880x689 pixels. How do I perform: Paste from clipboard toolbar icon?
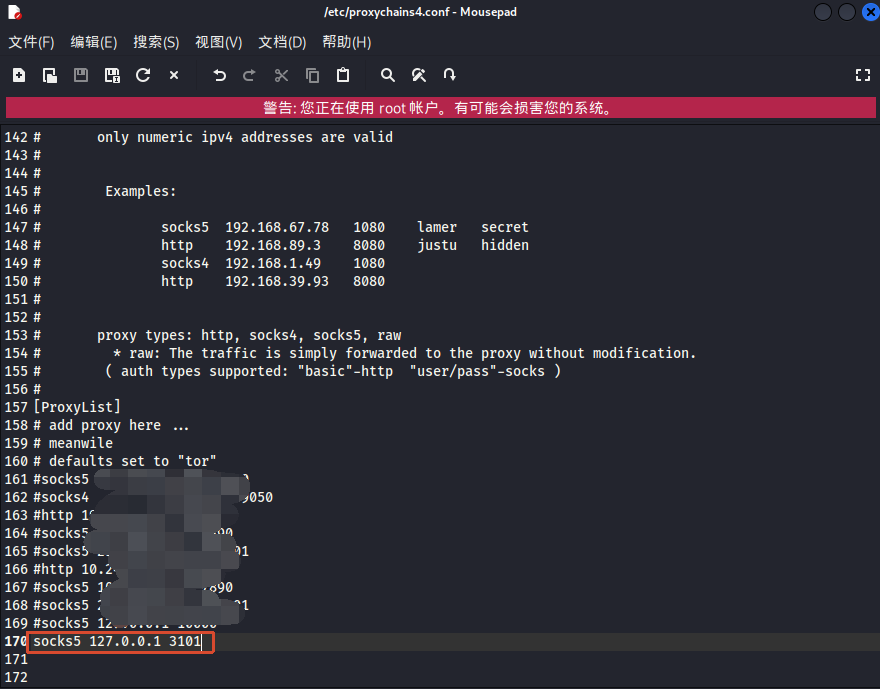click(x=343, y=75)
